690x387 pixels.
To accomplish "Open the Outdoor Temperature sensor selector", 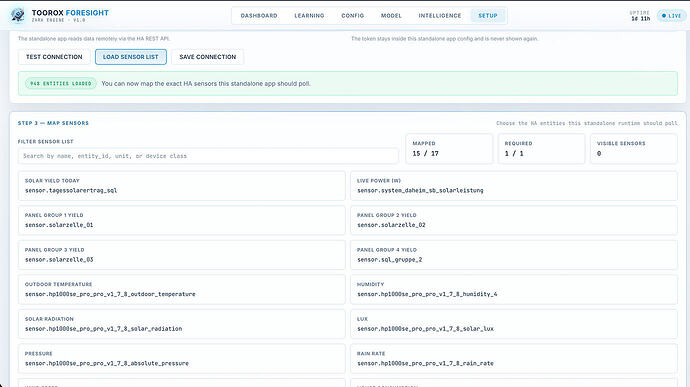I will click(181, 289).
